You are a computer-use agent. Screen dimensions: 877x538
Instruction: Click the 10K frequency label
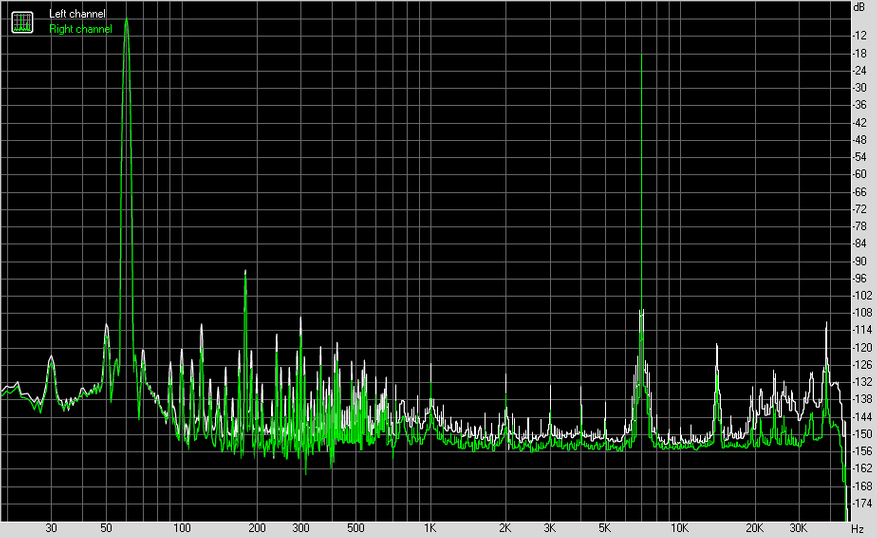click(x=680, y=528)
